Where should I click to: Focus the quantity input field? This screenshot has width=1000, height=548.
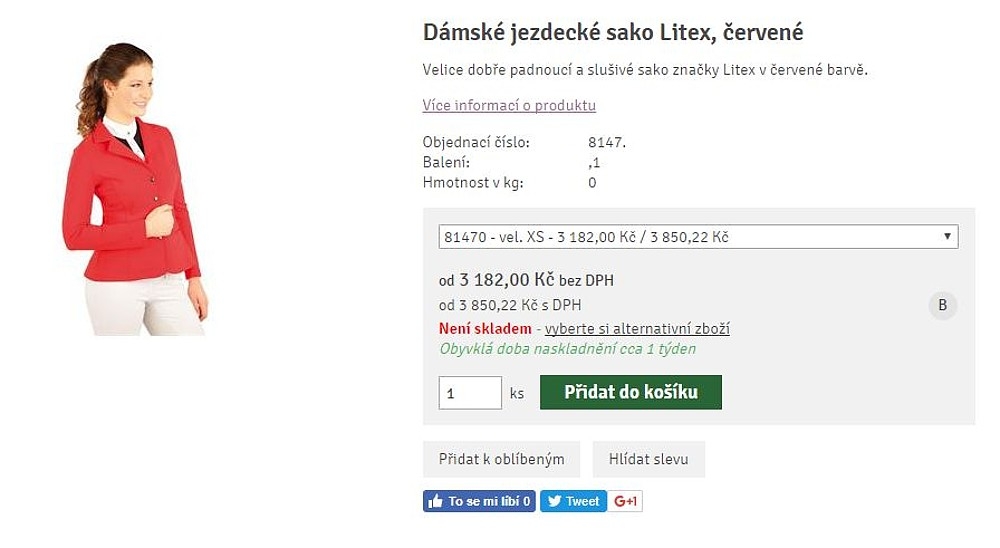click(x=470, y=393)
